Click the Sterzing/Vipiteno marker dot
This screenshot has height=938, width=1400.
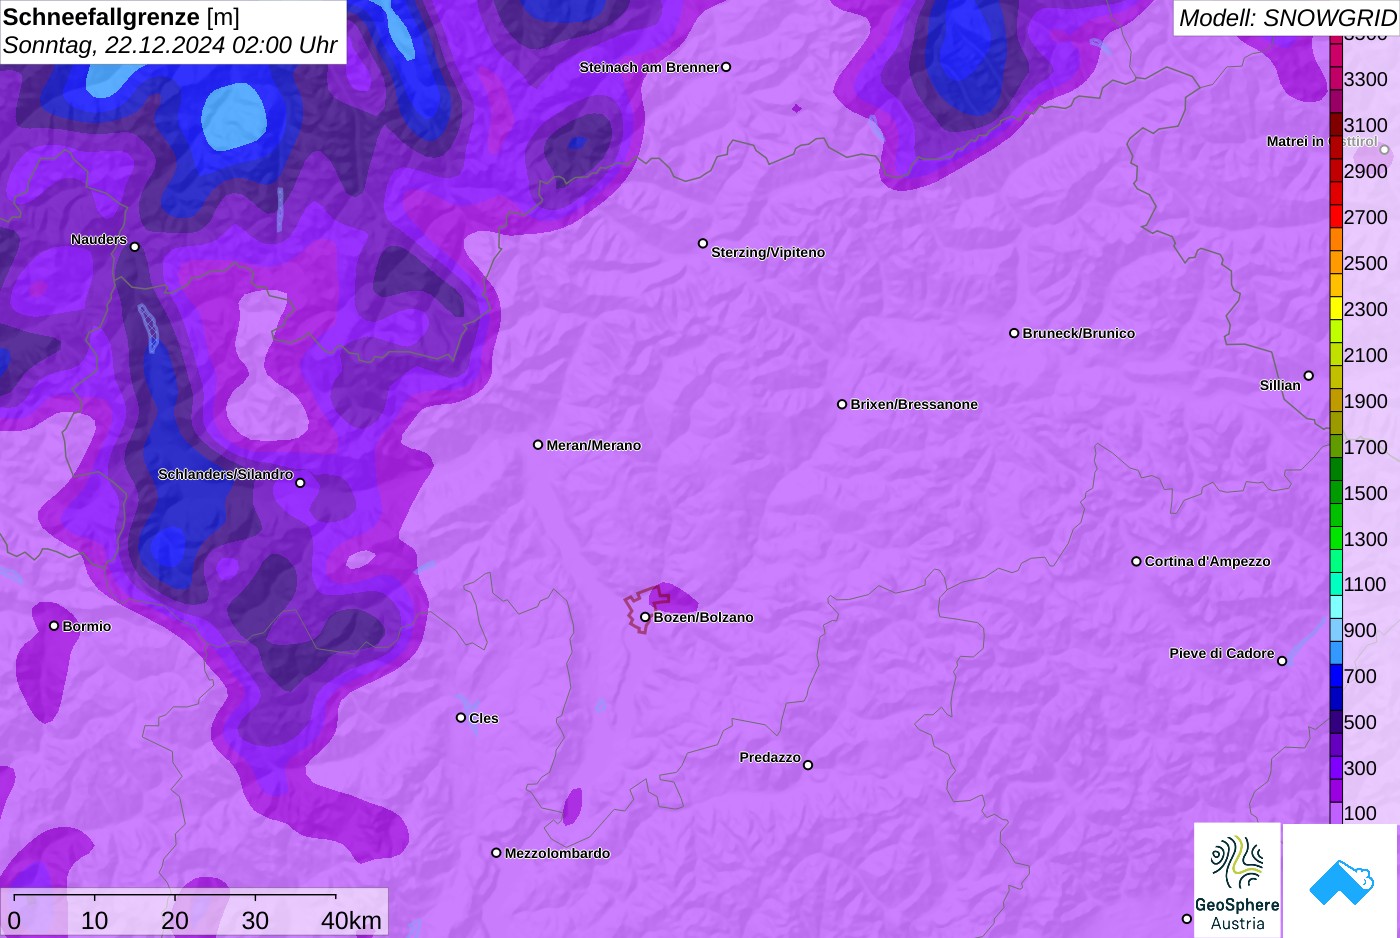tap(703, 243)
